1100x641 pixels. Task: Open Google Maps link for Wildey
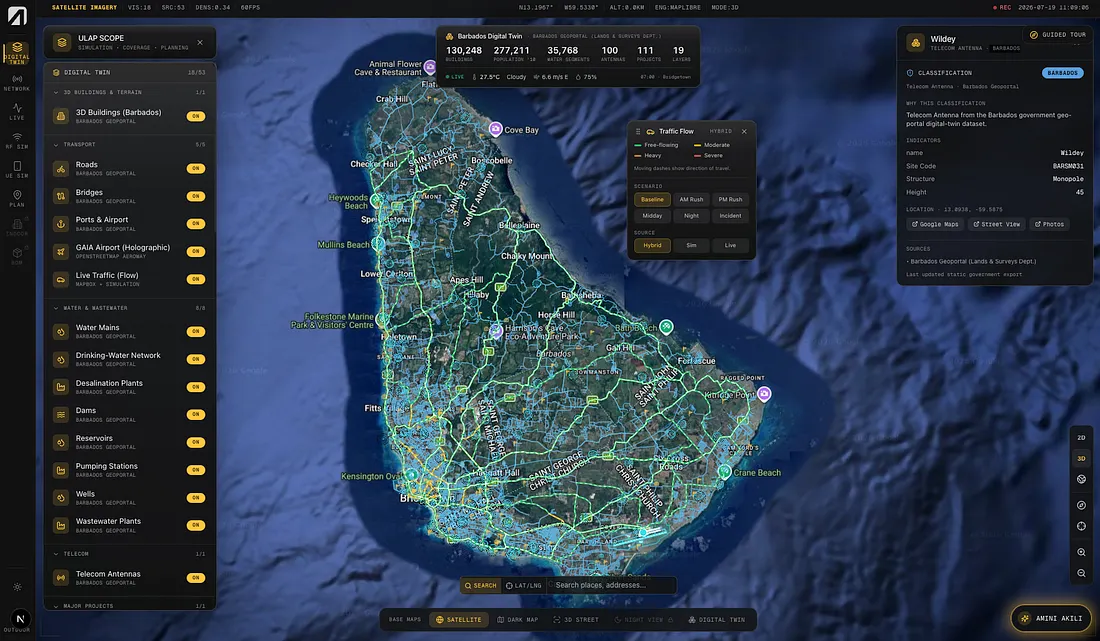click(x=935, y=224)
